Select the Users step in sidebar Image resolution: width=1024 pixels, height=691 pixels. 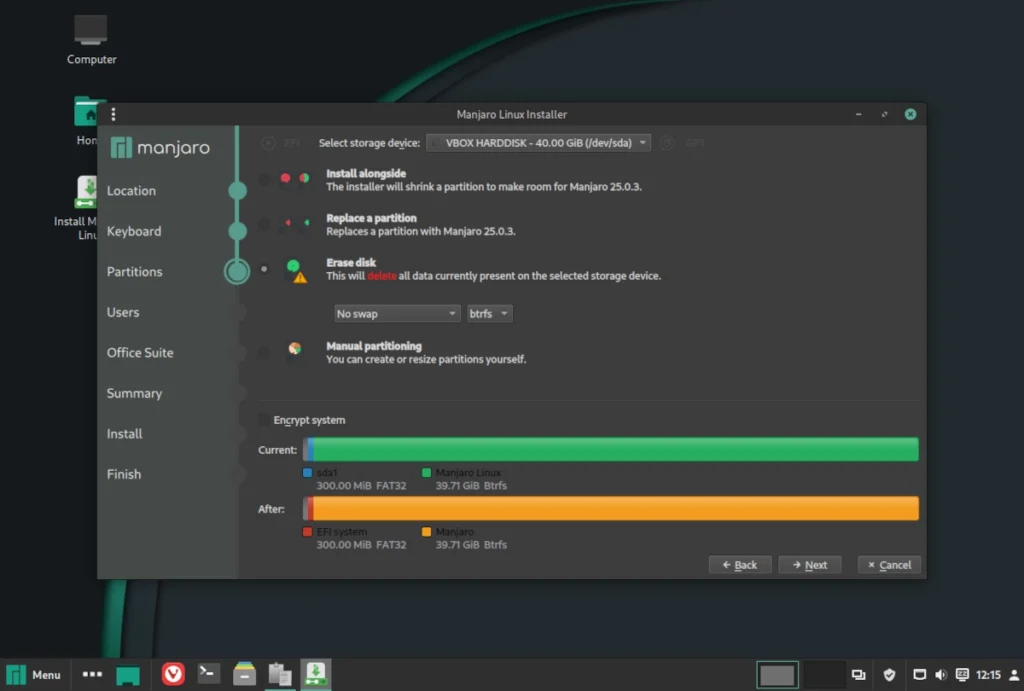point(123,312)
